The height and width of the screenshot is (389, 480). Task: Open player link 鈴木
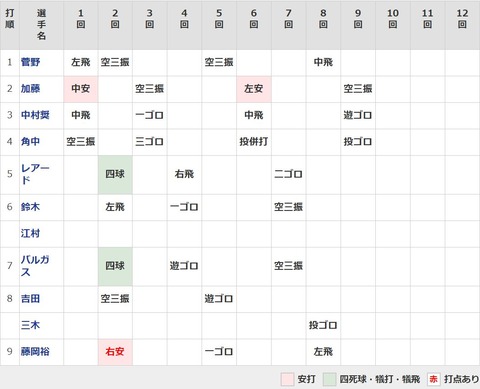click(30, 207)
